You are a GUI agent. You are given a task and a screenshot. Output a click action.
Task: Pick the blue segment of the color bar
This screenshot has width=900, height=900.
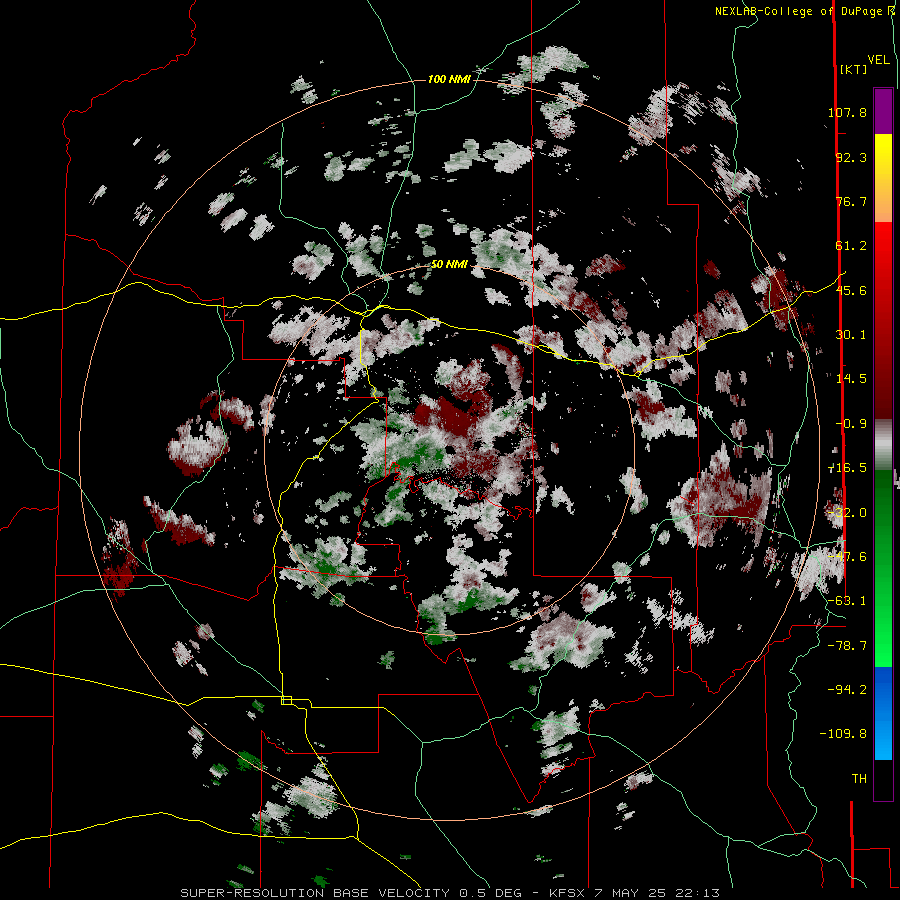coord(883,713)
